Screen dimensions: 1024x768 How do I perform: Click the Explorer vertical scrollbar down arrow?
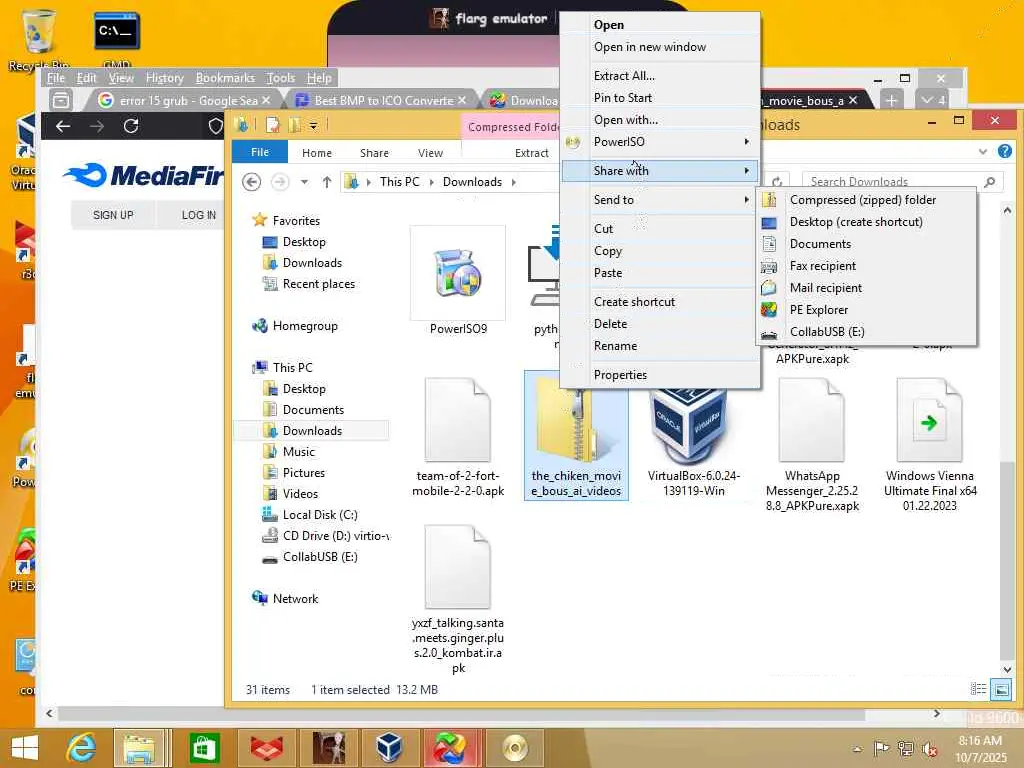[1007, 669]
